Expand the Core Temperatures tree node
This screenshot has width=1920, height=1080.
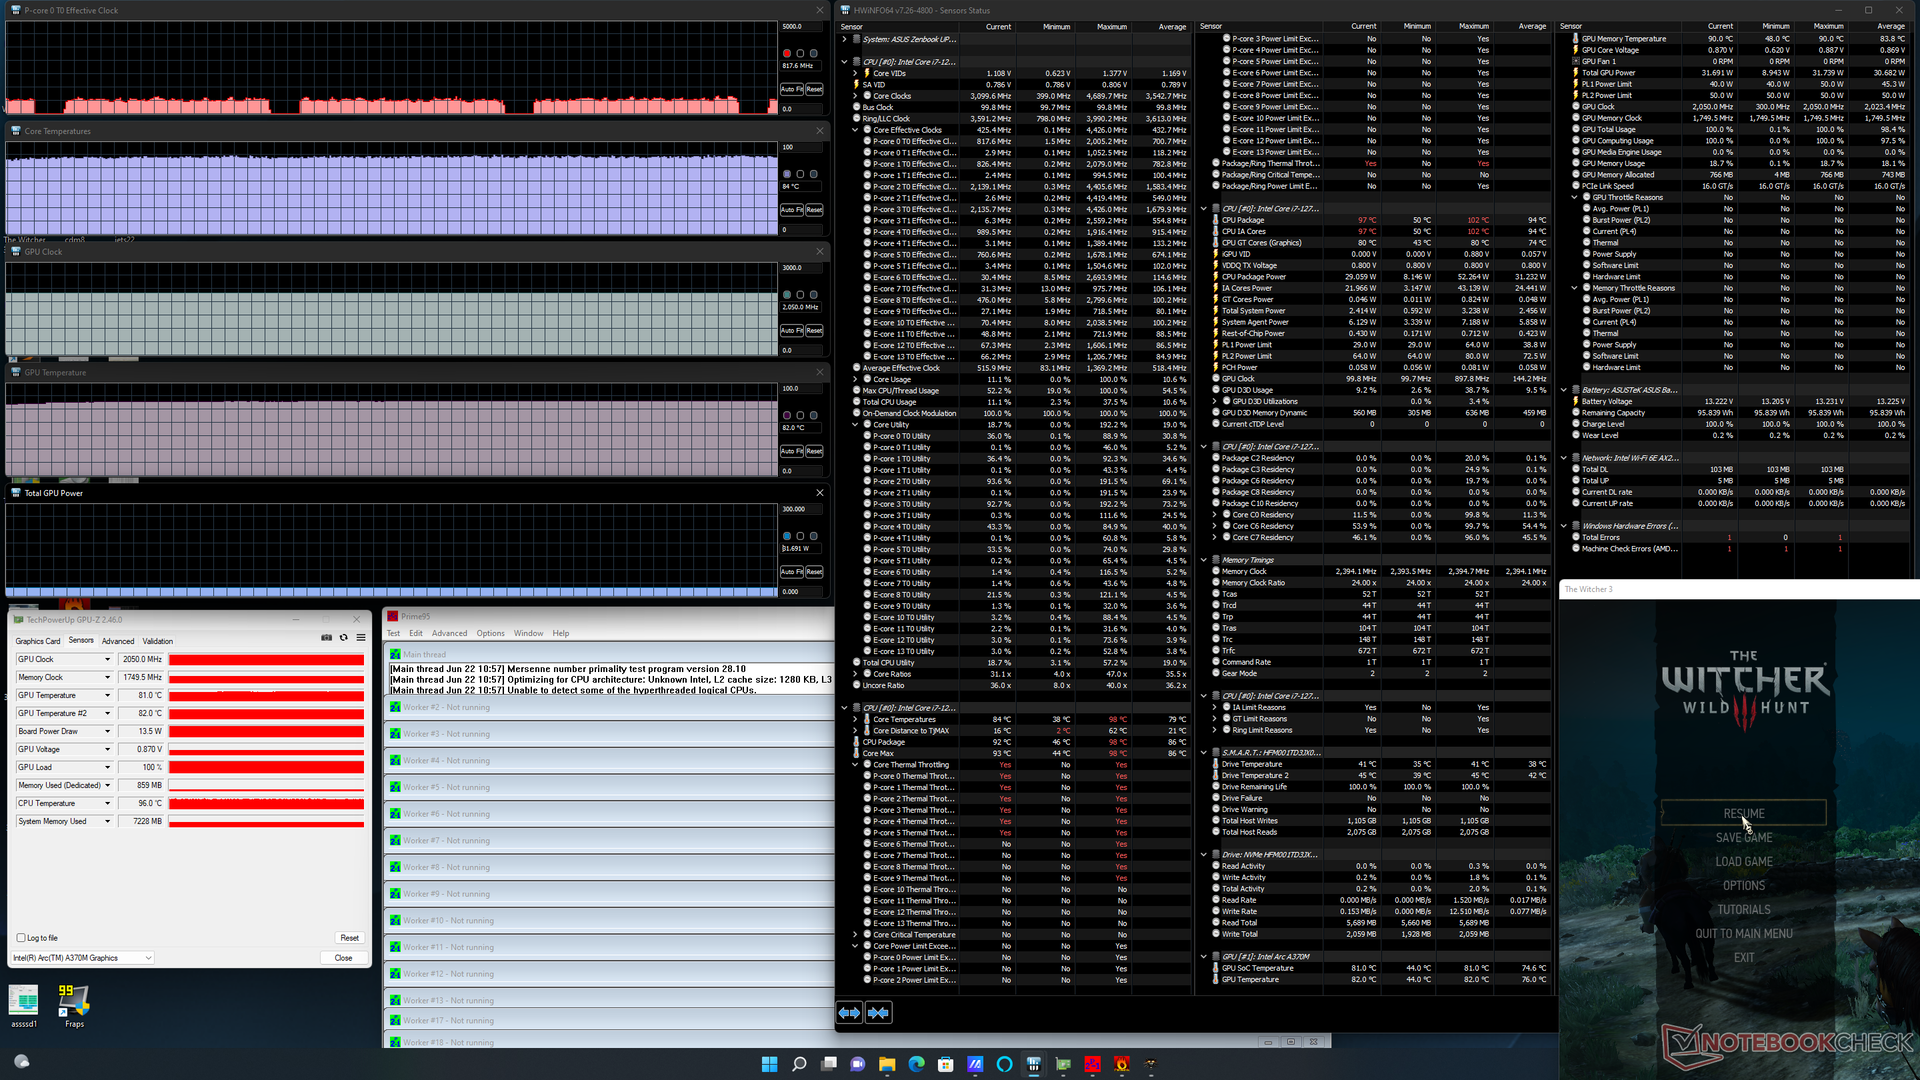pos(855,720)
